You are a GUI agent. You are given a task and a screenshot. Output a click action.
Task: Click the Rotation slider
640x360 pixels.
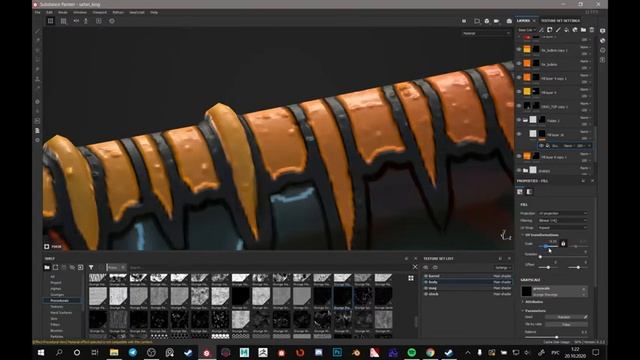563,257
